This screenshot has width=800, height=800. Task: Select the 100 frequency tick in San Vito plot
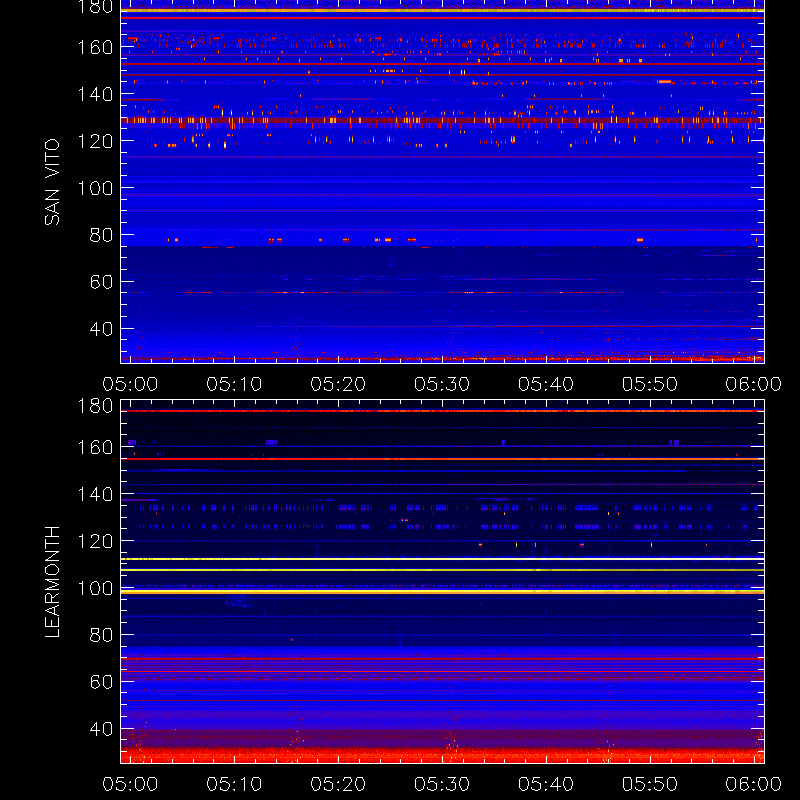[x=95, y=188]
